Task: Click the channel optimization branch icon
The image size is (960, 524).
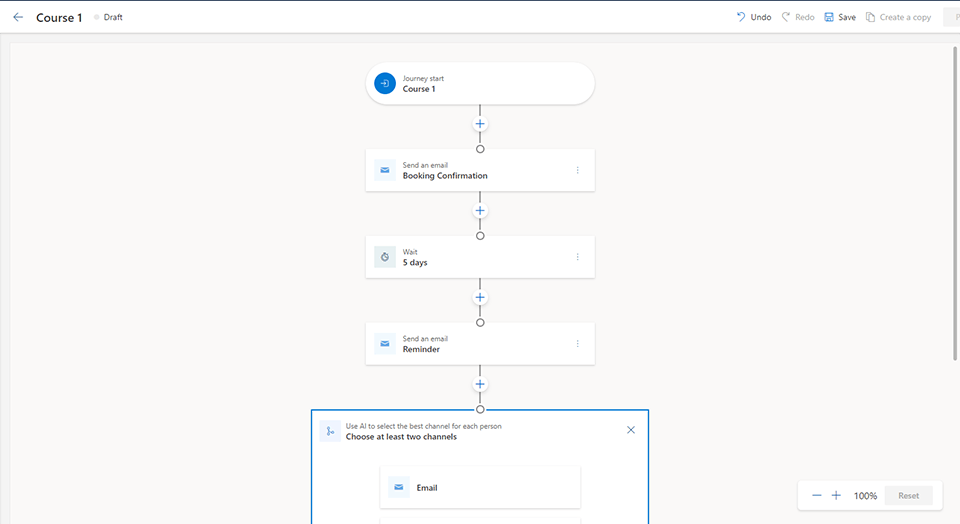Action: [x=330, y=431]
